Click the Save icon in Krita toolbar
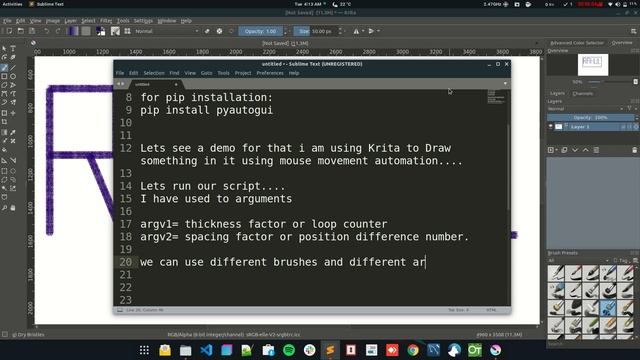The image size is (640, 360). coord(32,31)
